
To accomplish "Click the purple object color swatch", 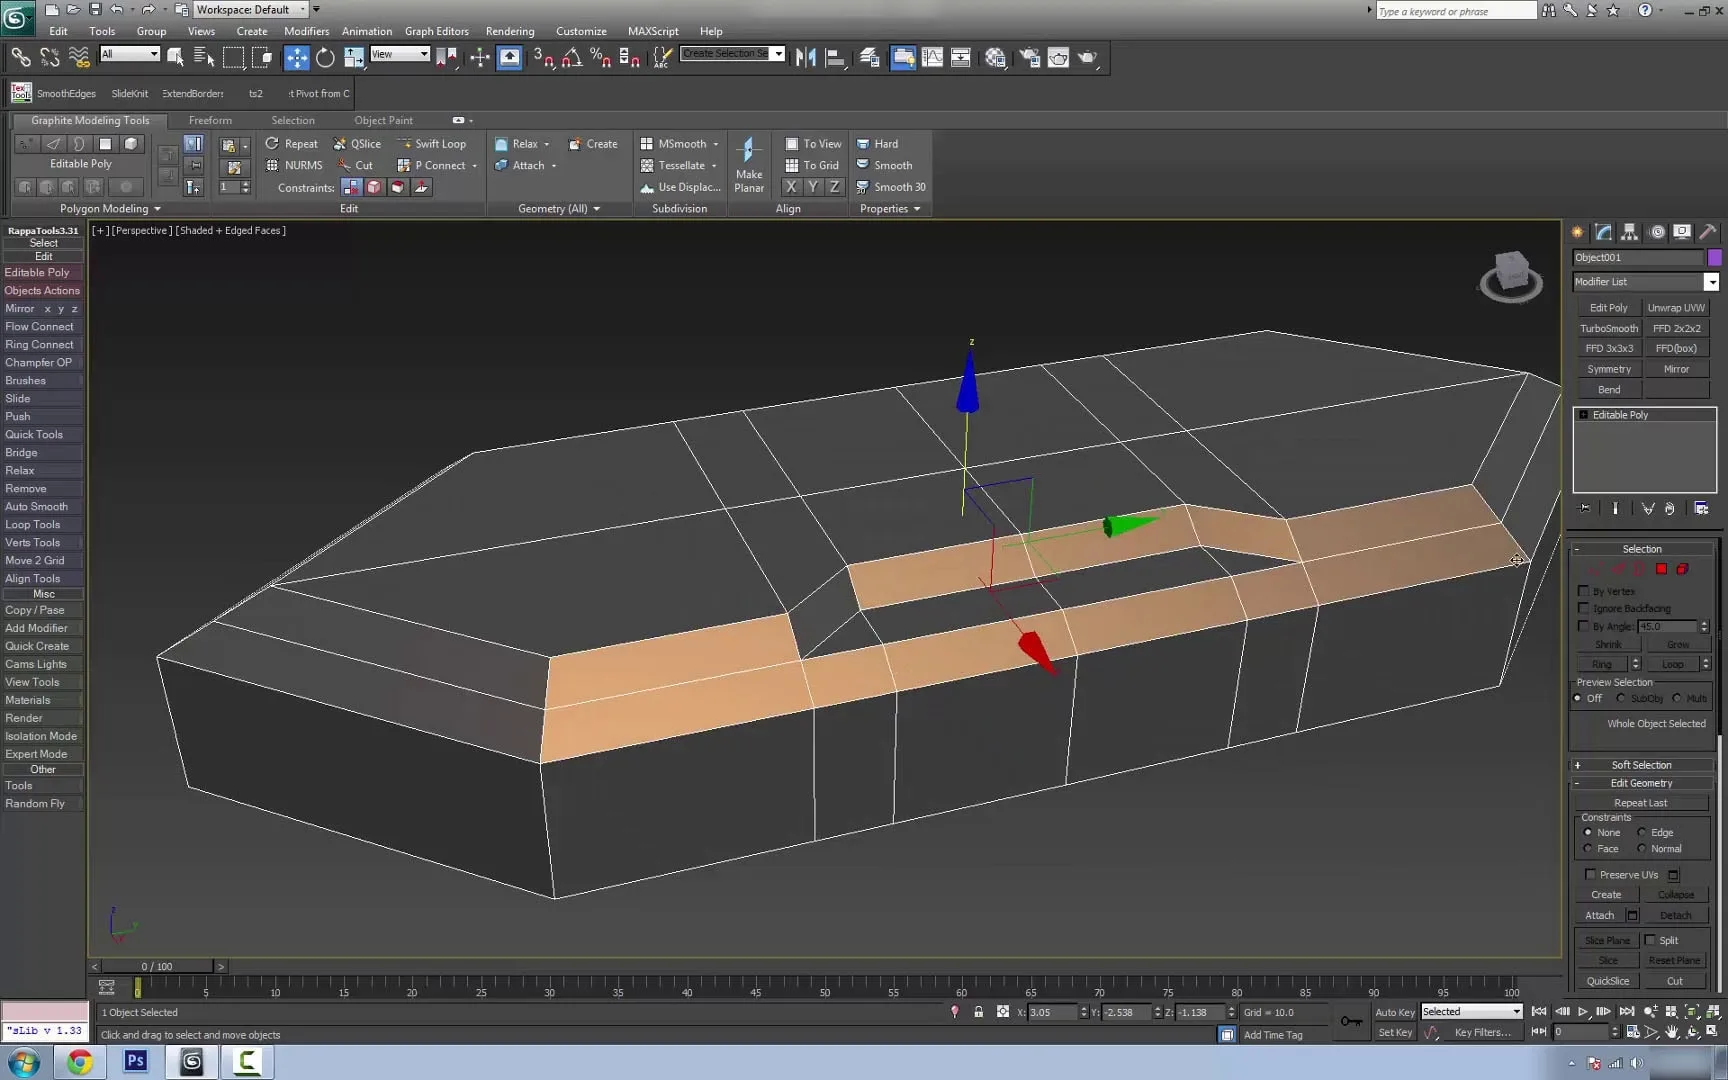I will tap(1714, 258).
